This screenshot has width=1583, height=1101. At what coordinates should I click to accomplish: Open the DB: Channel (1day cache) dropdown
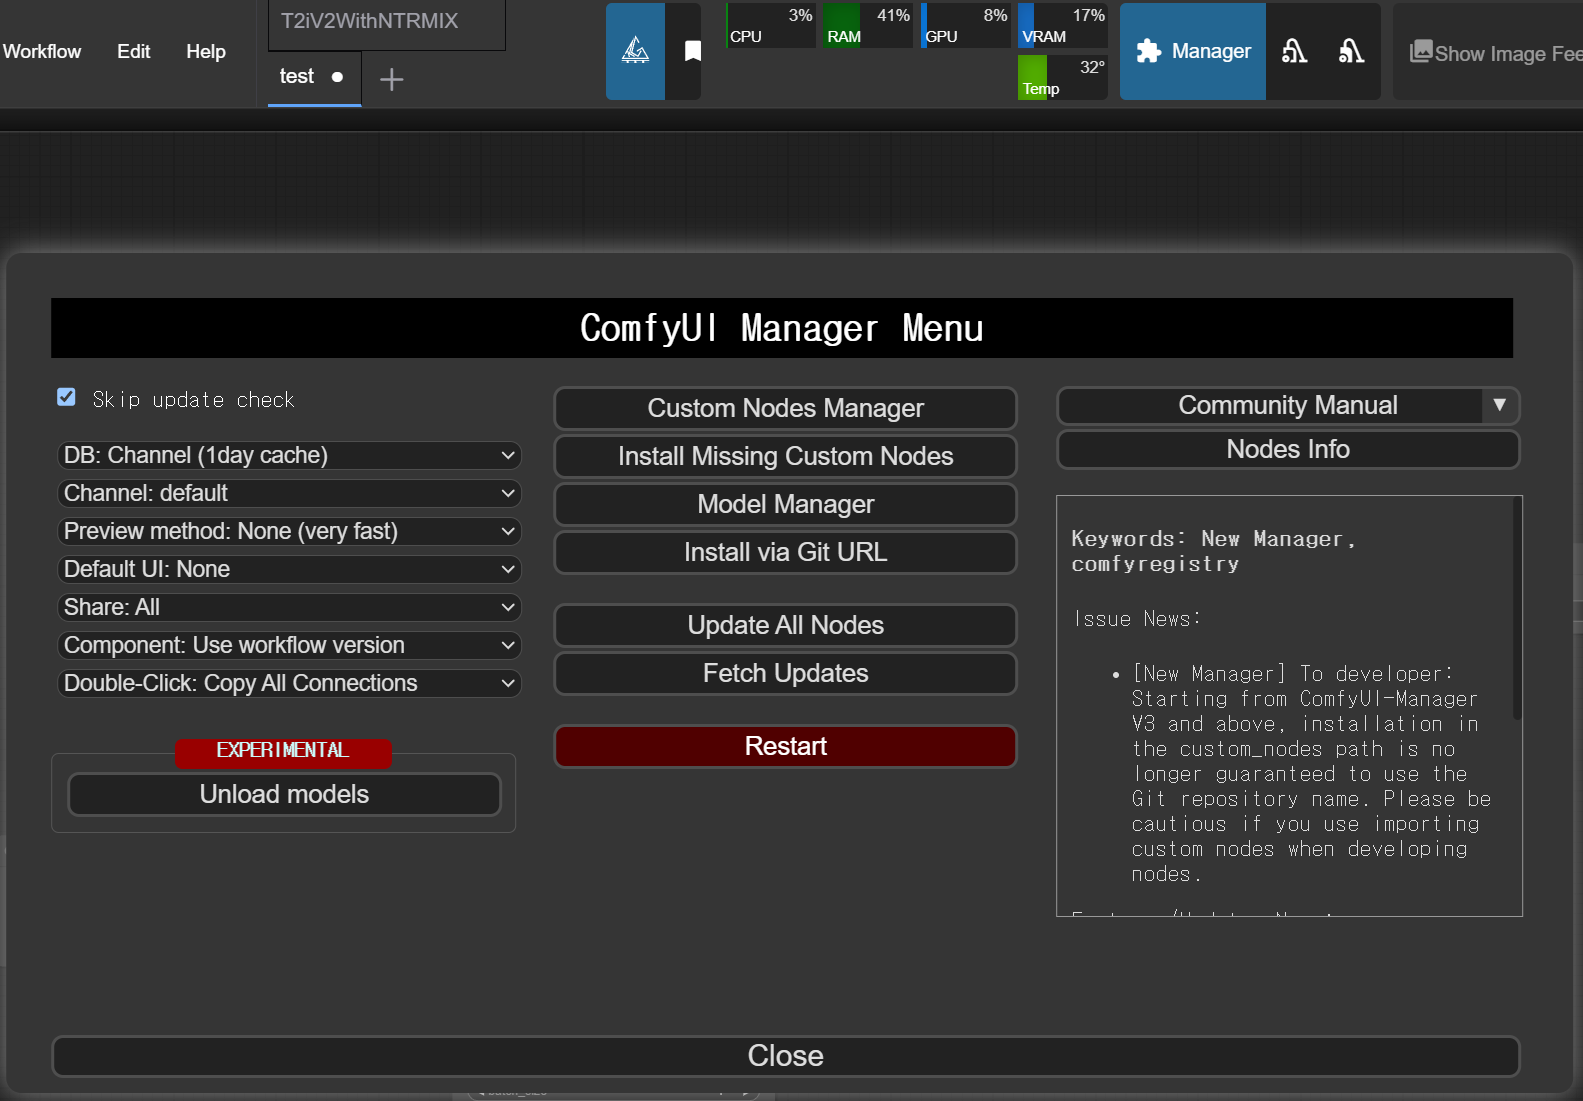[x=289, y=455]
